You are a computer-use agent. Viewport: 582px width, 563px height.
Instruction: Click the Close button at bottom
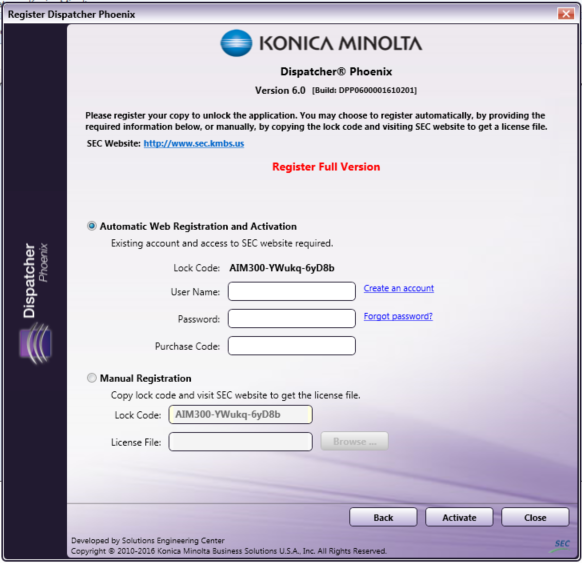535,517
